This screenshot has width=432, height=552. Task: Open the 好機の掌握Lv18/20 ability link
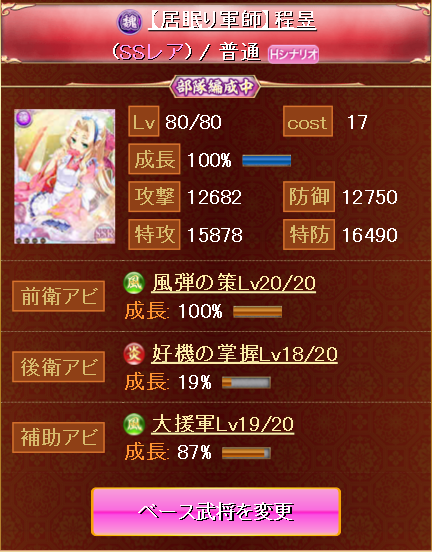click(x=245, y=354)
